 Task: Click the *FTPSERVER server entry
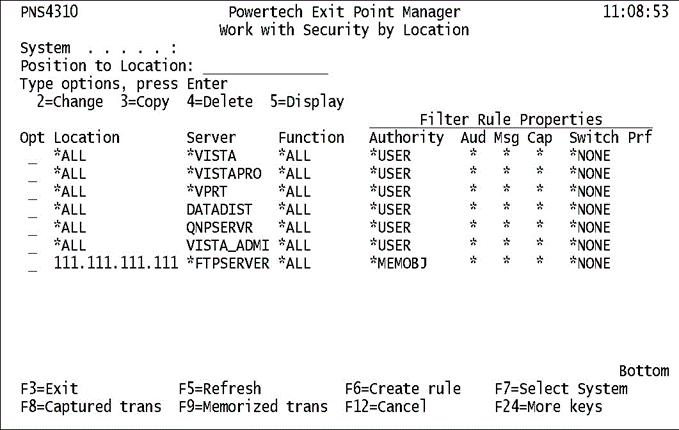pyautogui.click(x=227, y=263)
